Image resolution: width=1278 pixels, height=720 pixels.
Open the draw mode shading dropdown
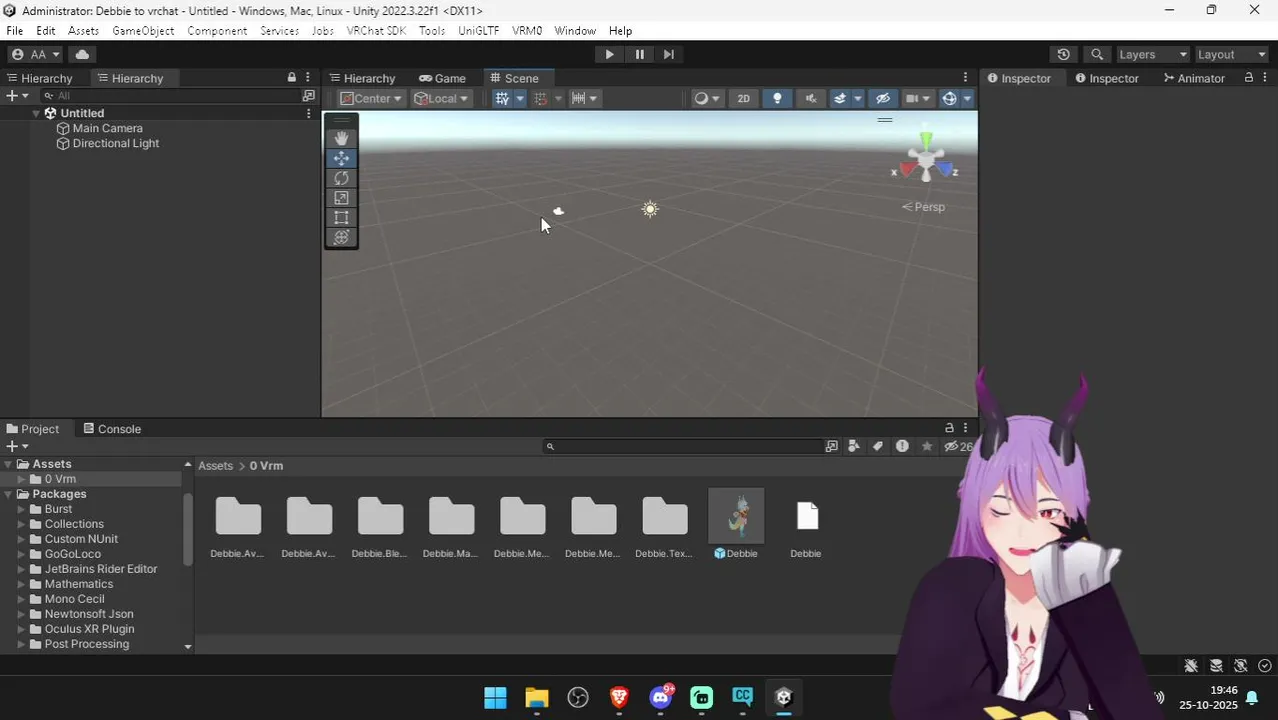(x=707, y=98)
